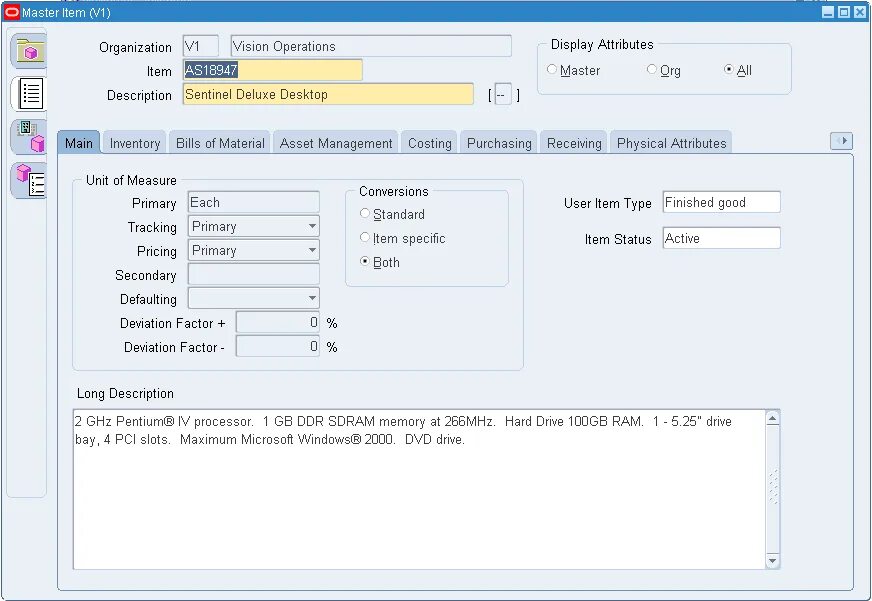This screenshot has width=872, height=601.
Task: Click the building and cube sidebar icon
Action: (29, 136)
